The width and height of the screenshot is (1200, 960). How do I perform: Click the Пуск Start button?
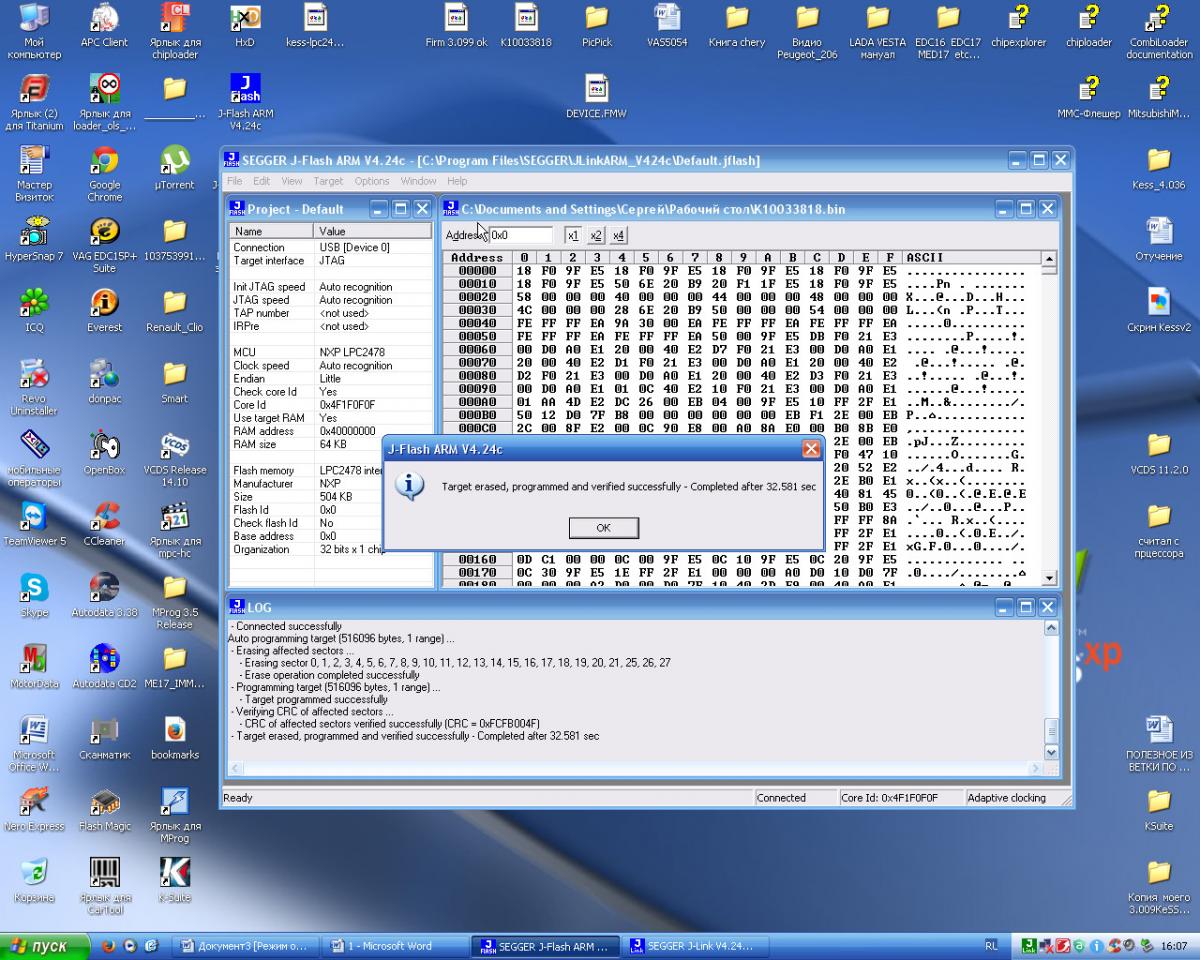(42, 946)
